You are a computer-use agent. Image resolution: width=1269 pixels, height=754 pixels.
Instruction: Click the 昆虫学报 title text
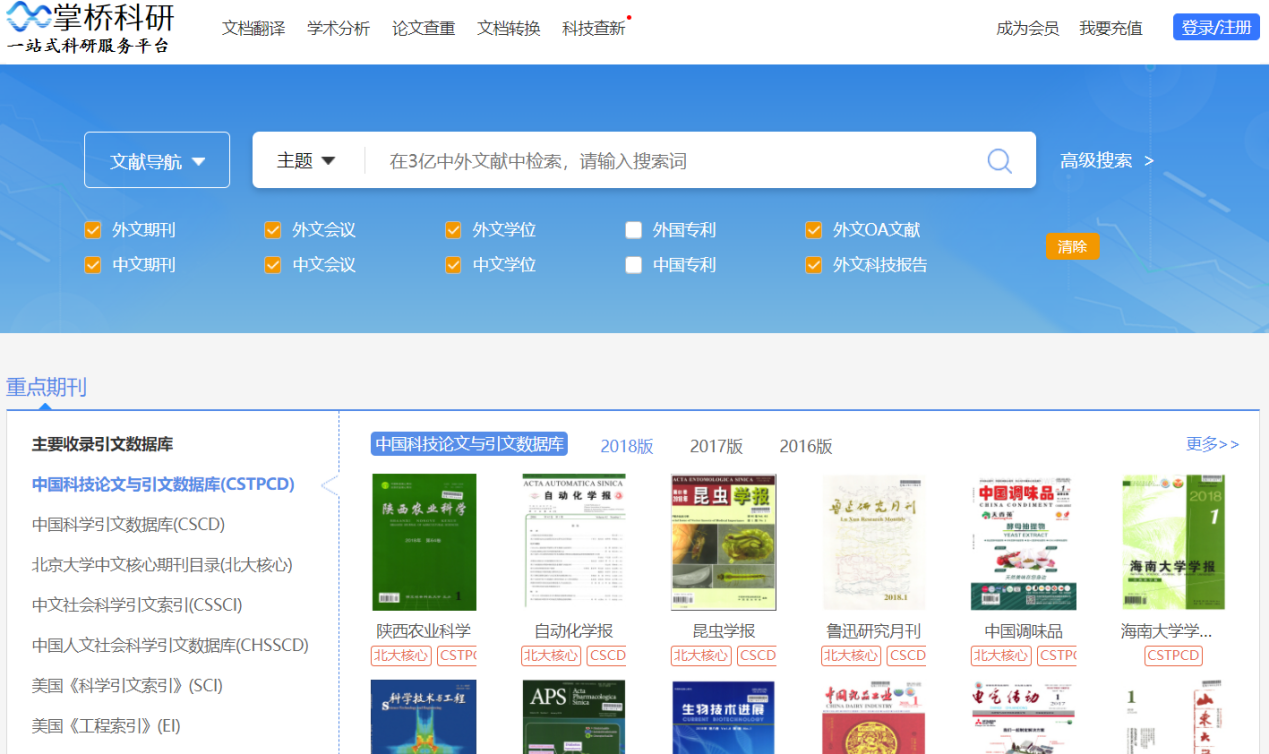(724, 631)
